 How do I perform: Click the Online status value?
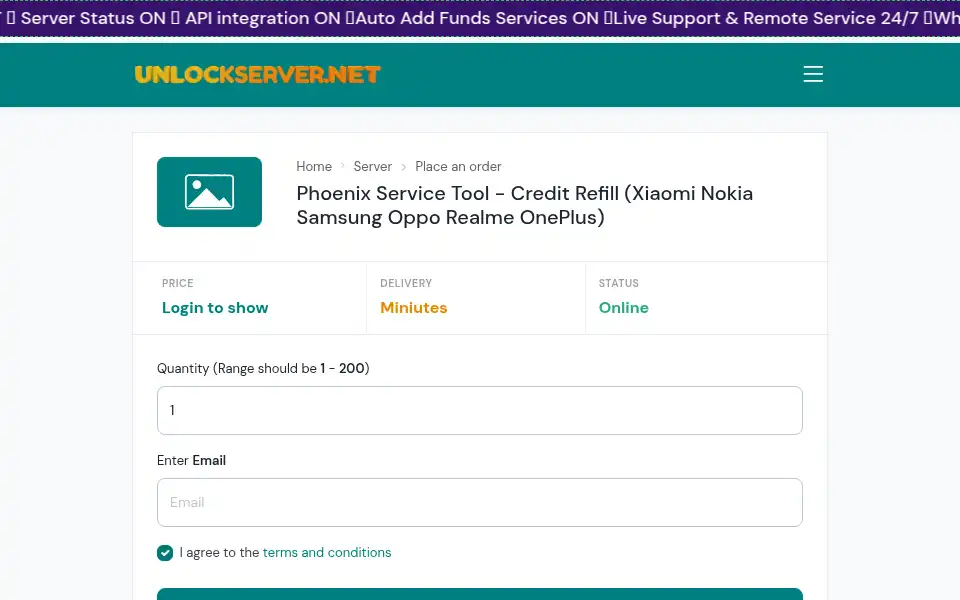click(623, 307)
